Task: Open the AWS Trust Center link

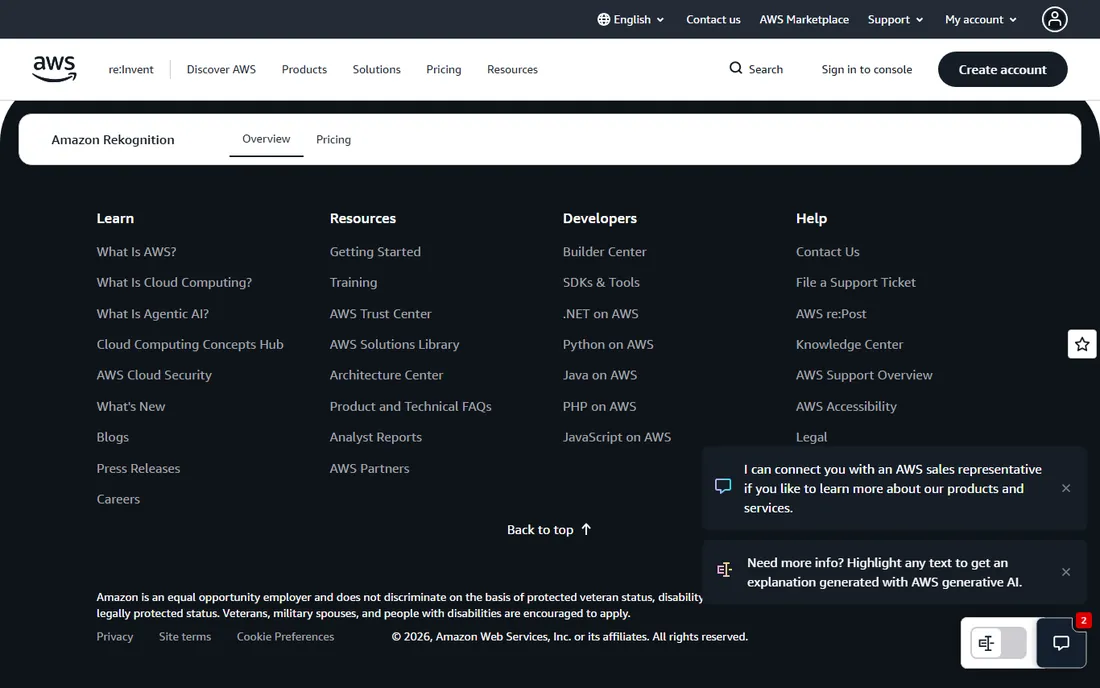Action: point(380,313)
